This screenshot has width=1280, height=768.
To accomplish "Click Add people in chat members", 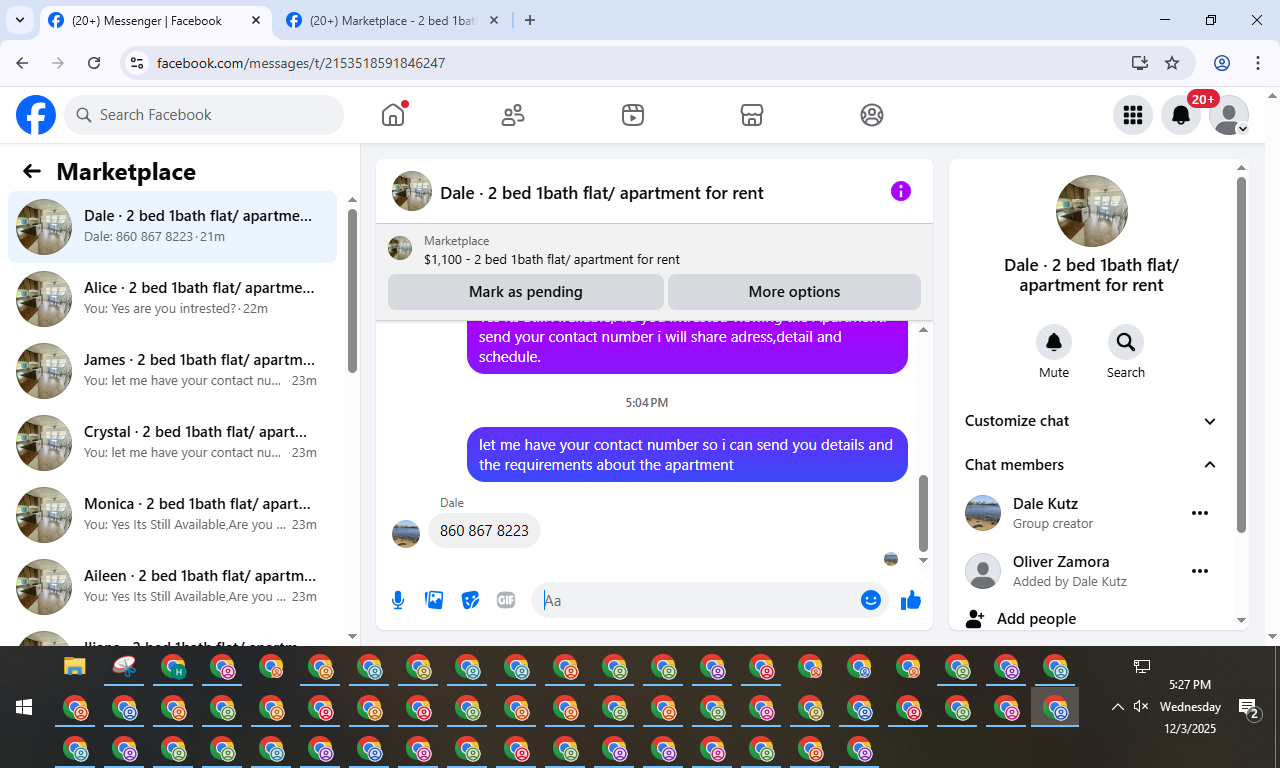I will pyautogui.click(x=1036, y=619).
